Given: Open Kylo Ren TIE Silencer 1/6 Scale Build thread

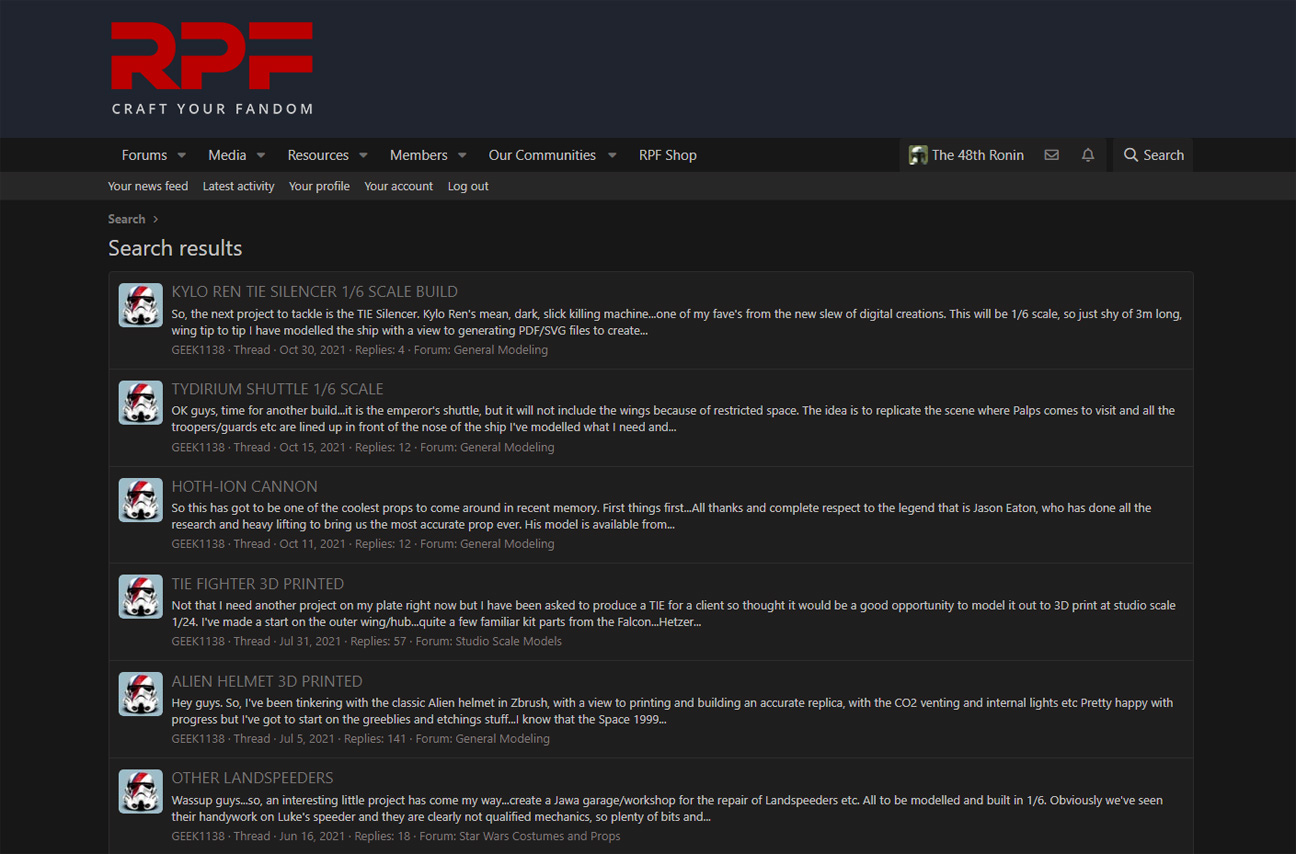Looking at the screenshot, I should click(314, 291).
